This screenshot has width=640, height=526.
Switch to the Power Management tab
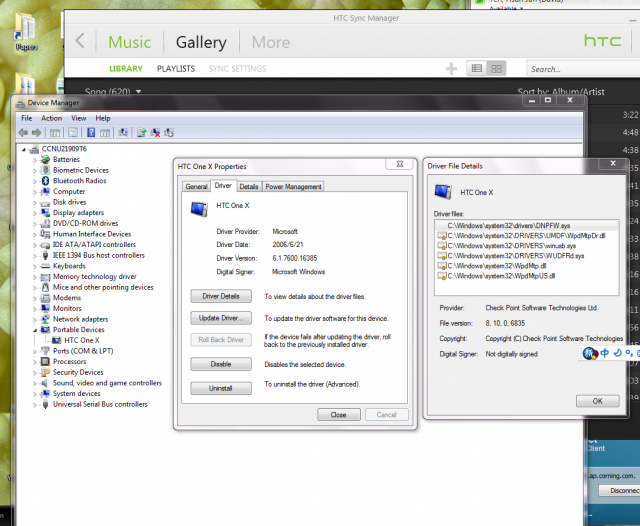pos(293,186)
